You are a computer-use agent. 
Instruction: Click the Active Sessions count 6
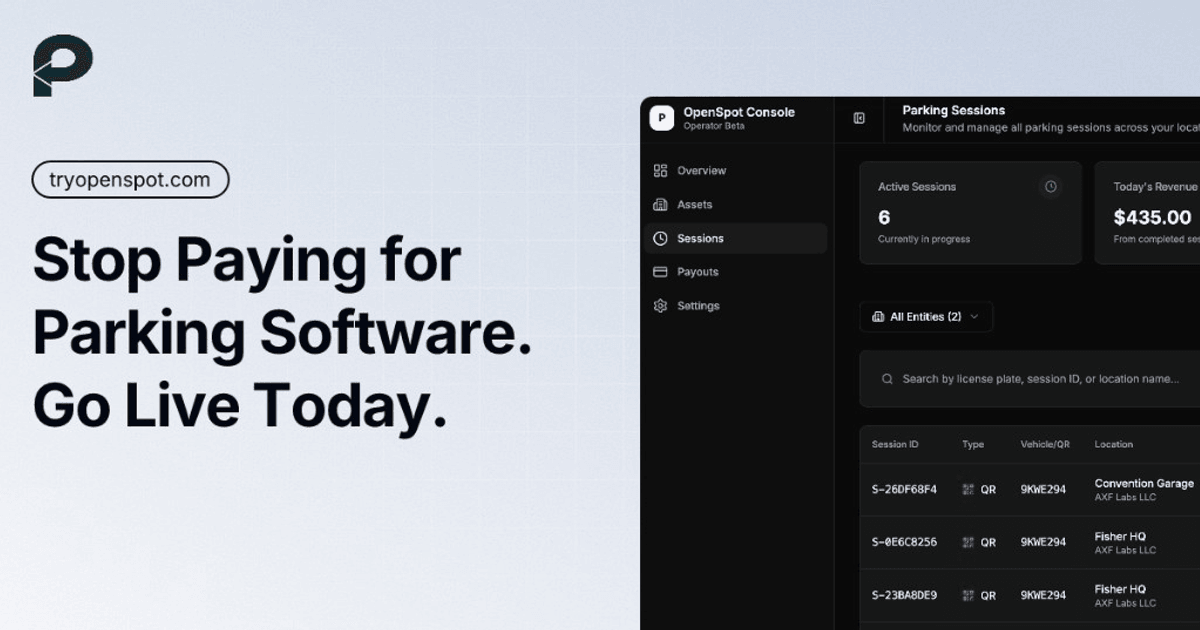[x=884, y=217]
